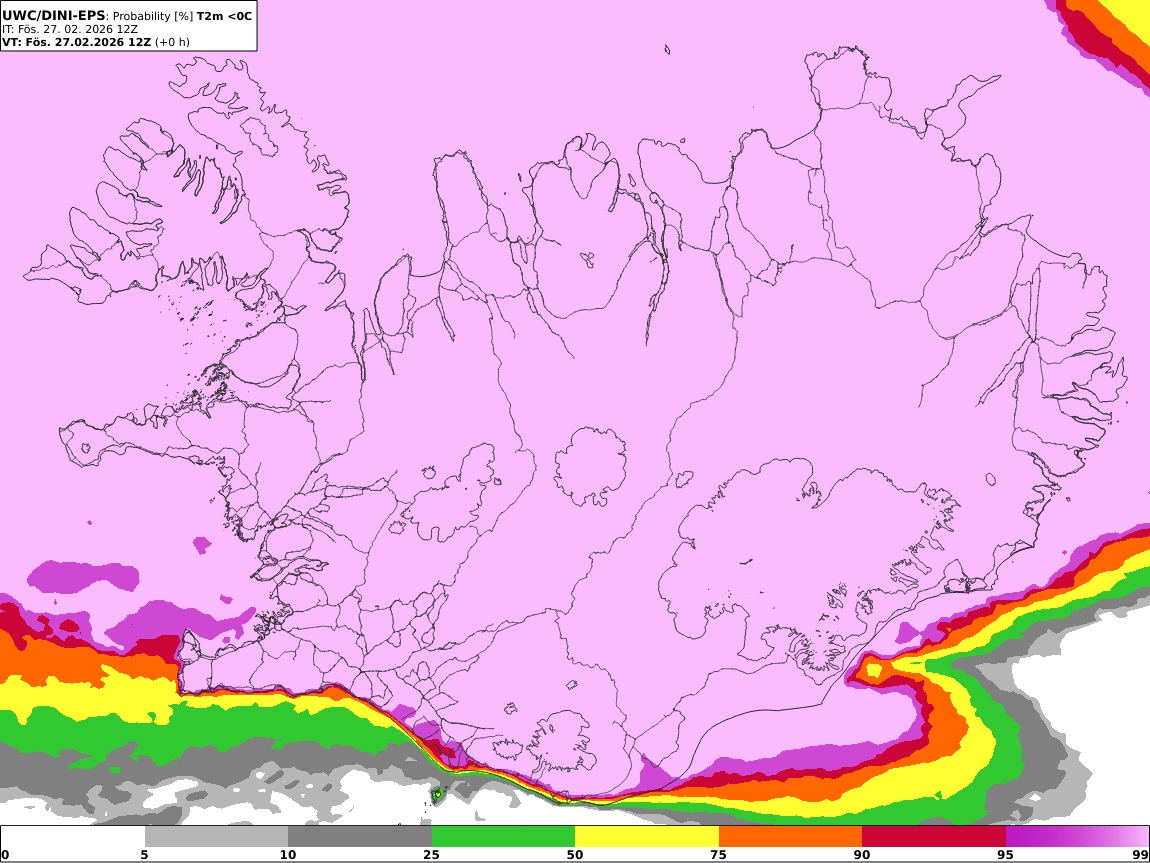Click the orange 75–90% colorbar segment

[x=791, y=837]
